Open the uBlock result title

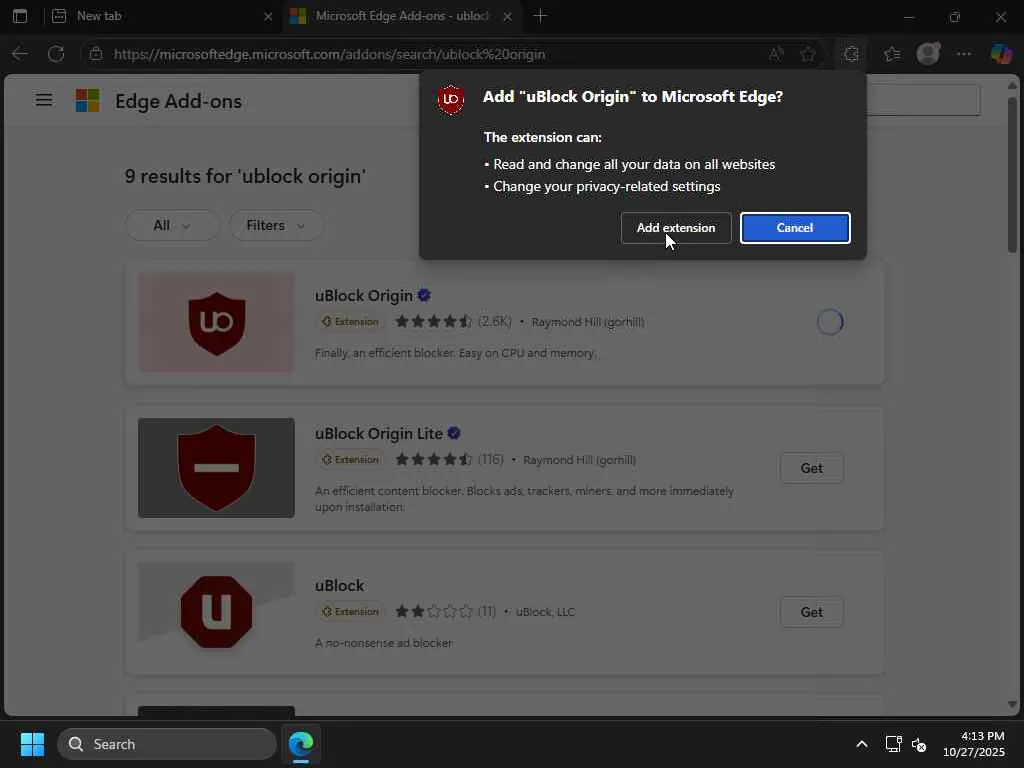340,586
